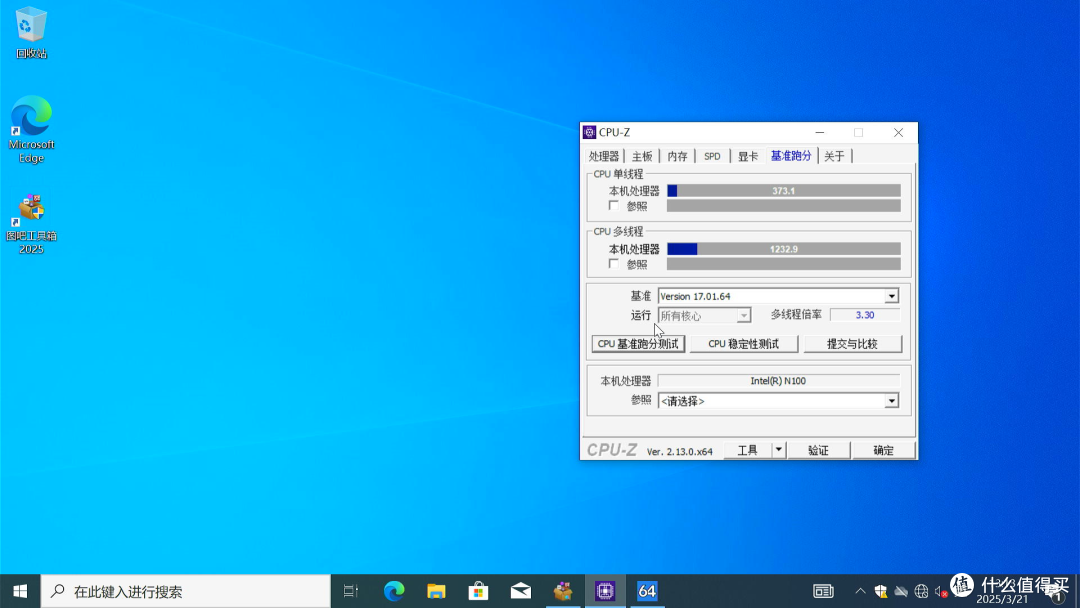Switch to the 显卡 tab
The width and height of the screenshot is (1080, 608).
pos(747,156)
